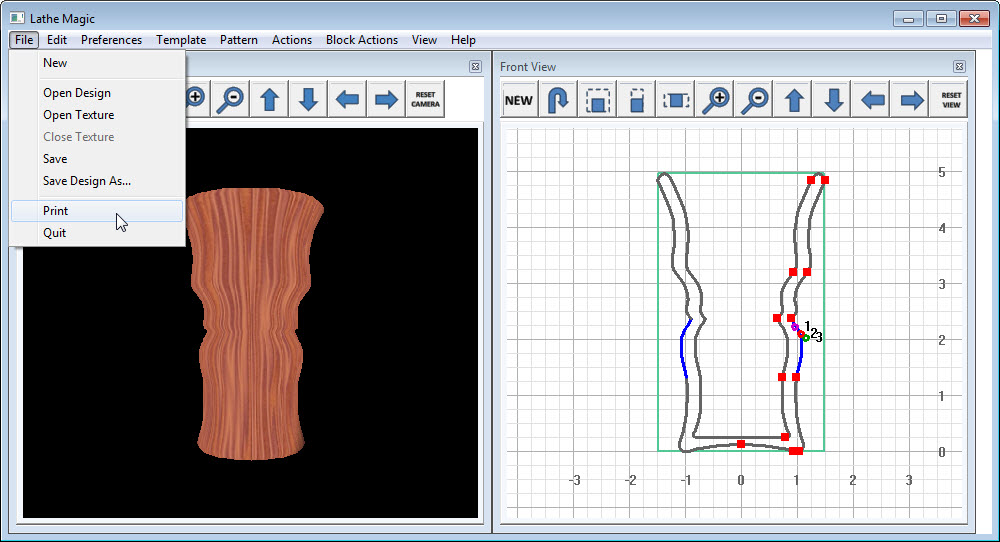
Task: Click the RESET VIEW button
Action: (x=951, y=100)
